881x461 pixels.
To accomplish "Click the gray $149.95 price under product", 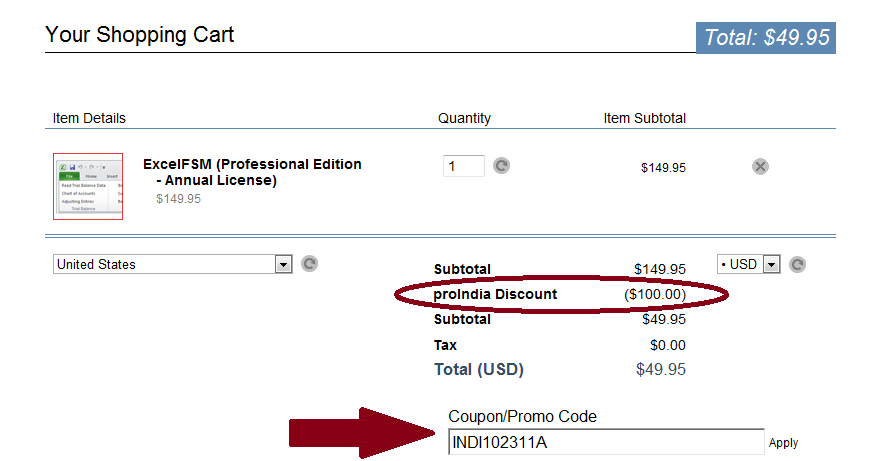I will point(178,198).
